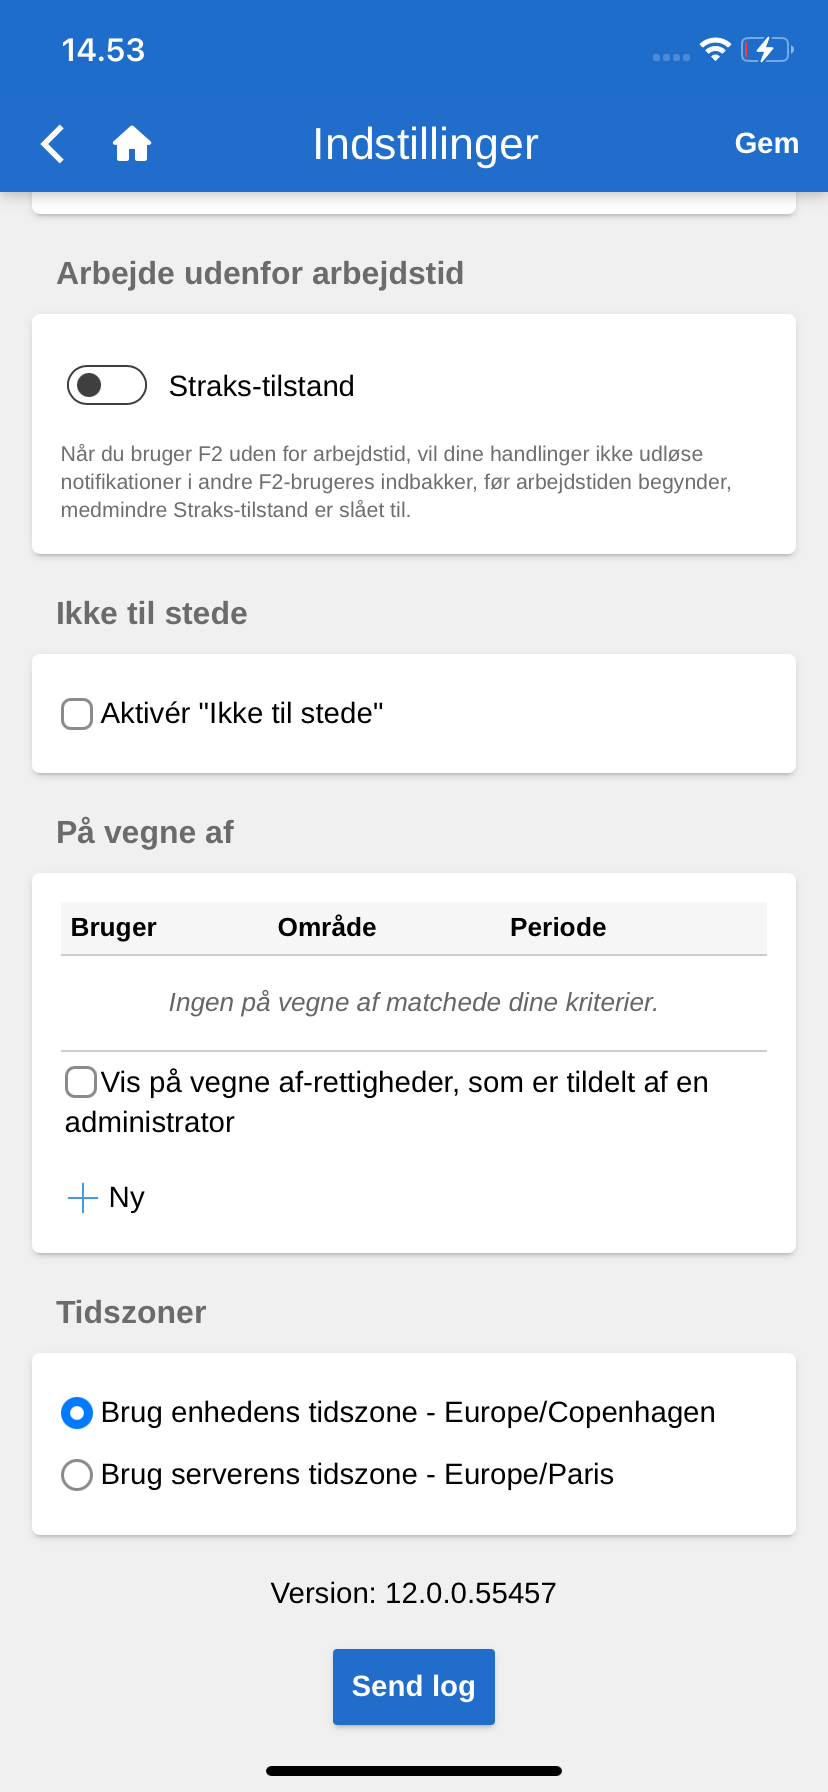Viewport: 828px width, 1792px height.
Task: Tap the version number text
Action: click(x=414, y=1593)
